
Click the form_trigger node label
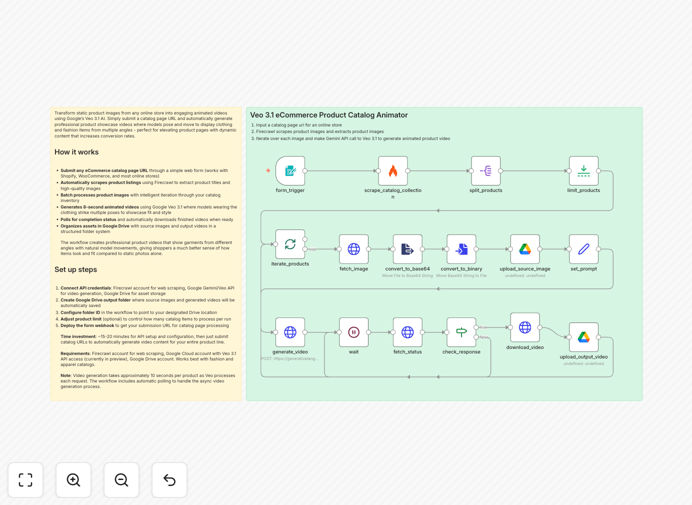[x=290, y=190]
